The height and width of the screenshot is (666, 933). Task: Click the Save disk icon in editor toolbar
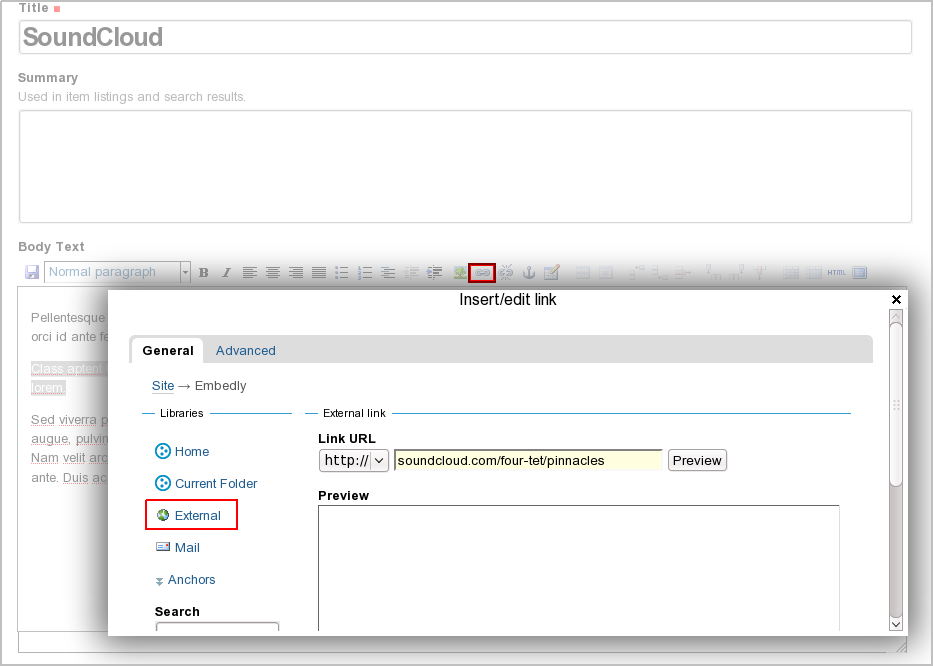pyautogui.click(x=32, y=272)
